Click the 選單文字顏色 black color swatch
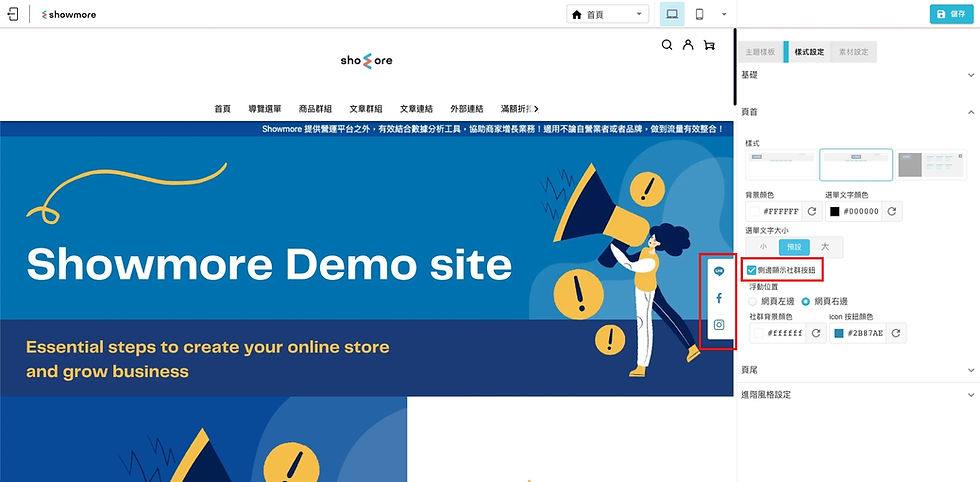The image size is (980, 482). 834,211
